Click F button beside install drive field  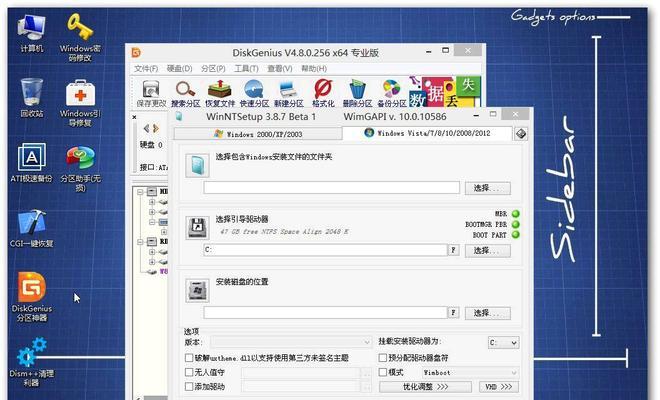click(453, 312)
